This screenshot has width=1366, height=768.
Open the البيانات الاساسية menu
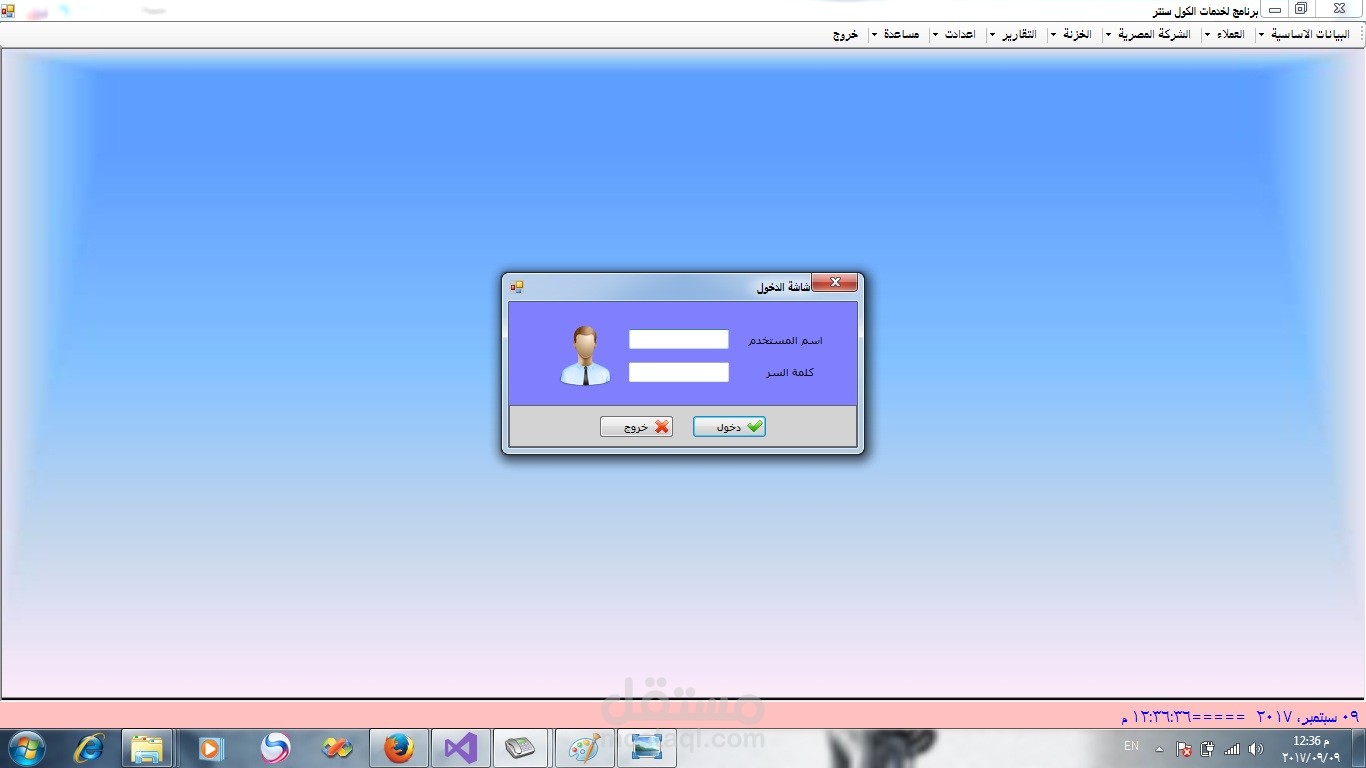(1305, 34)
